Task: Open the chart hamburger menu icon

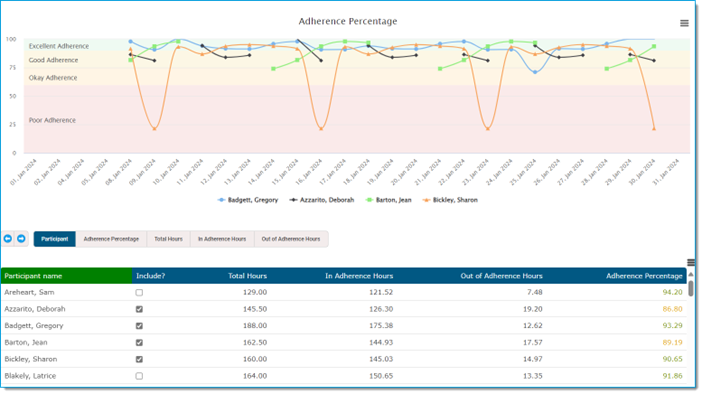Action: click(684, 23)
